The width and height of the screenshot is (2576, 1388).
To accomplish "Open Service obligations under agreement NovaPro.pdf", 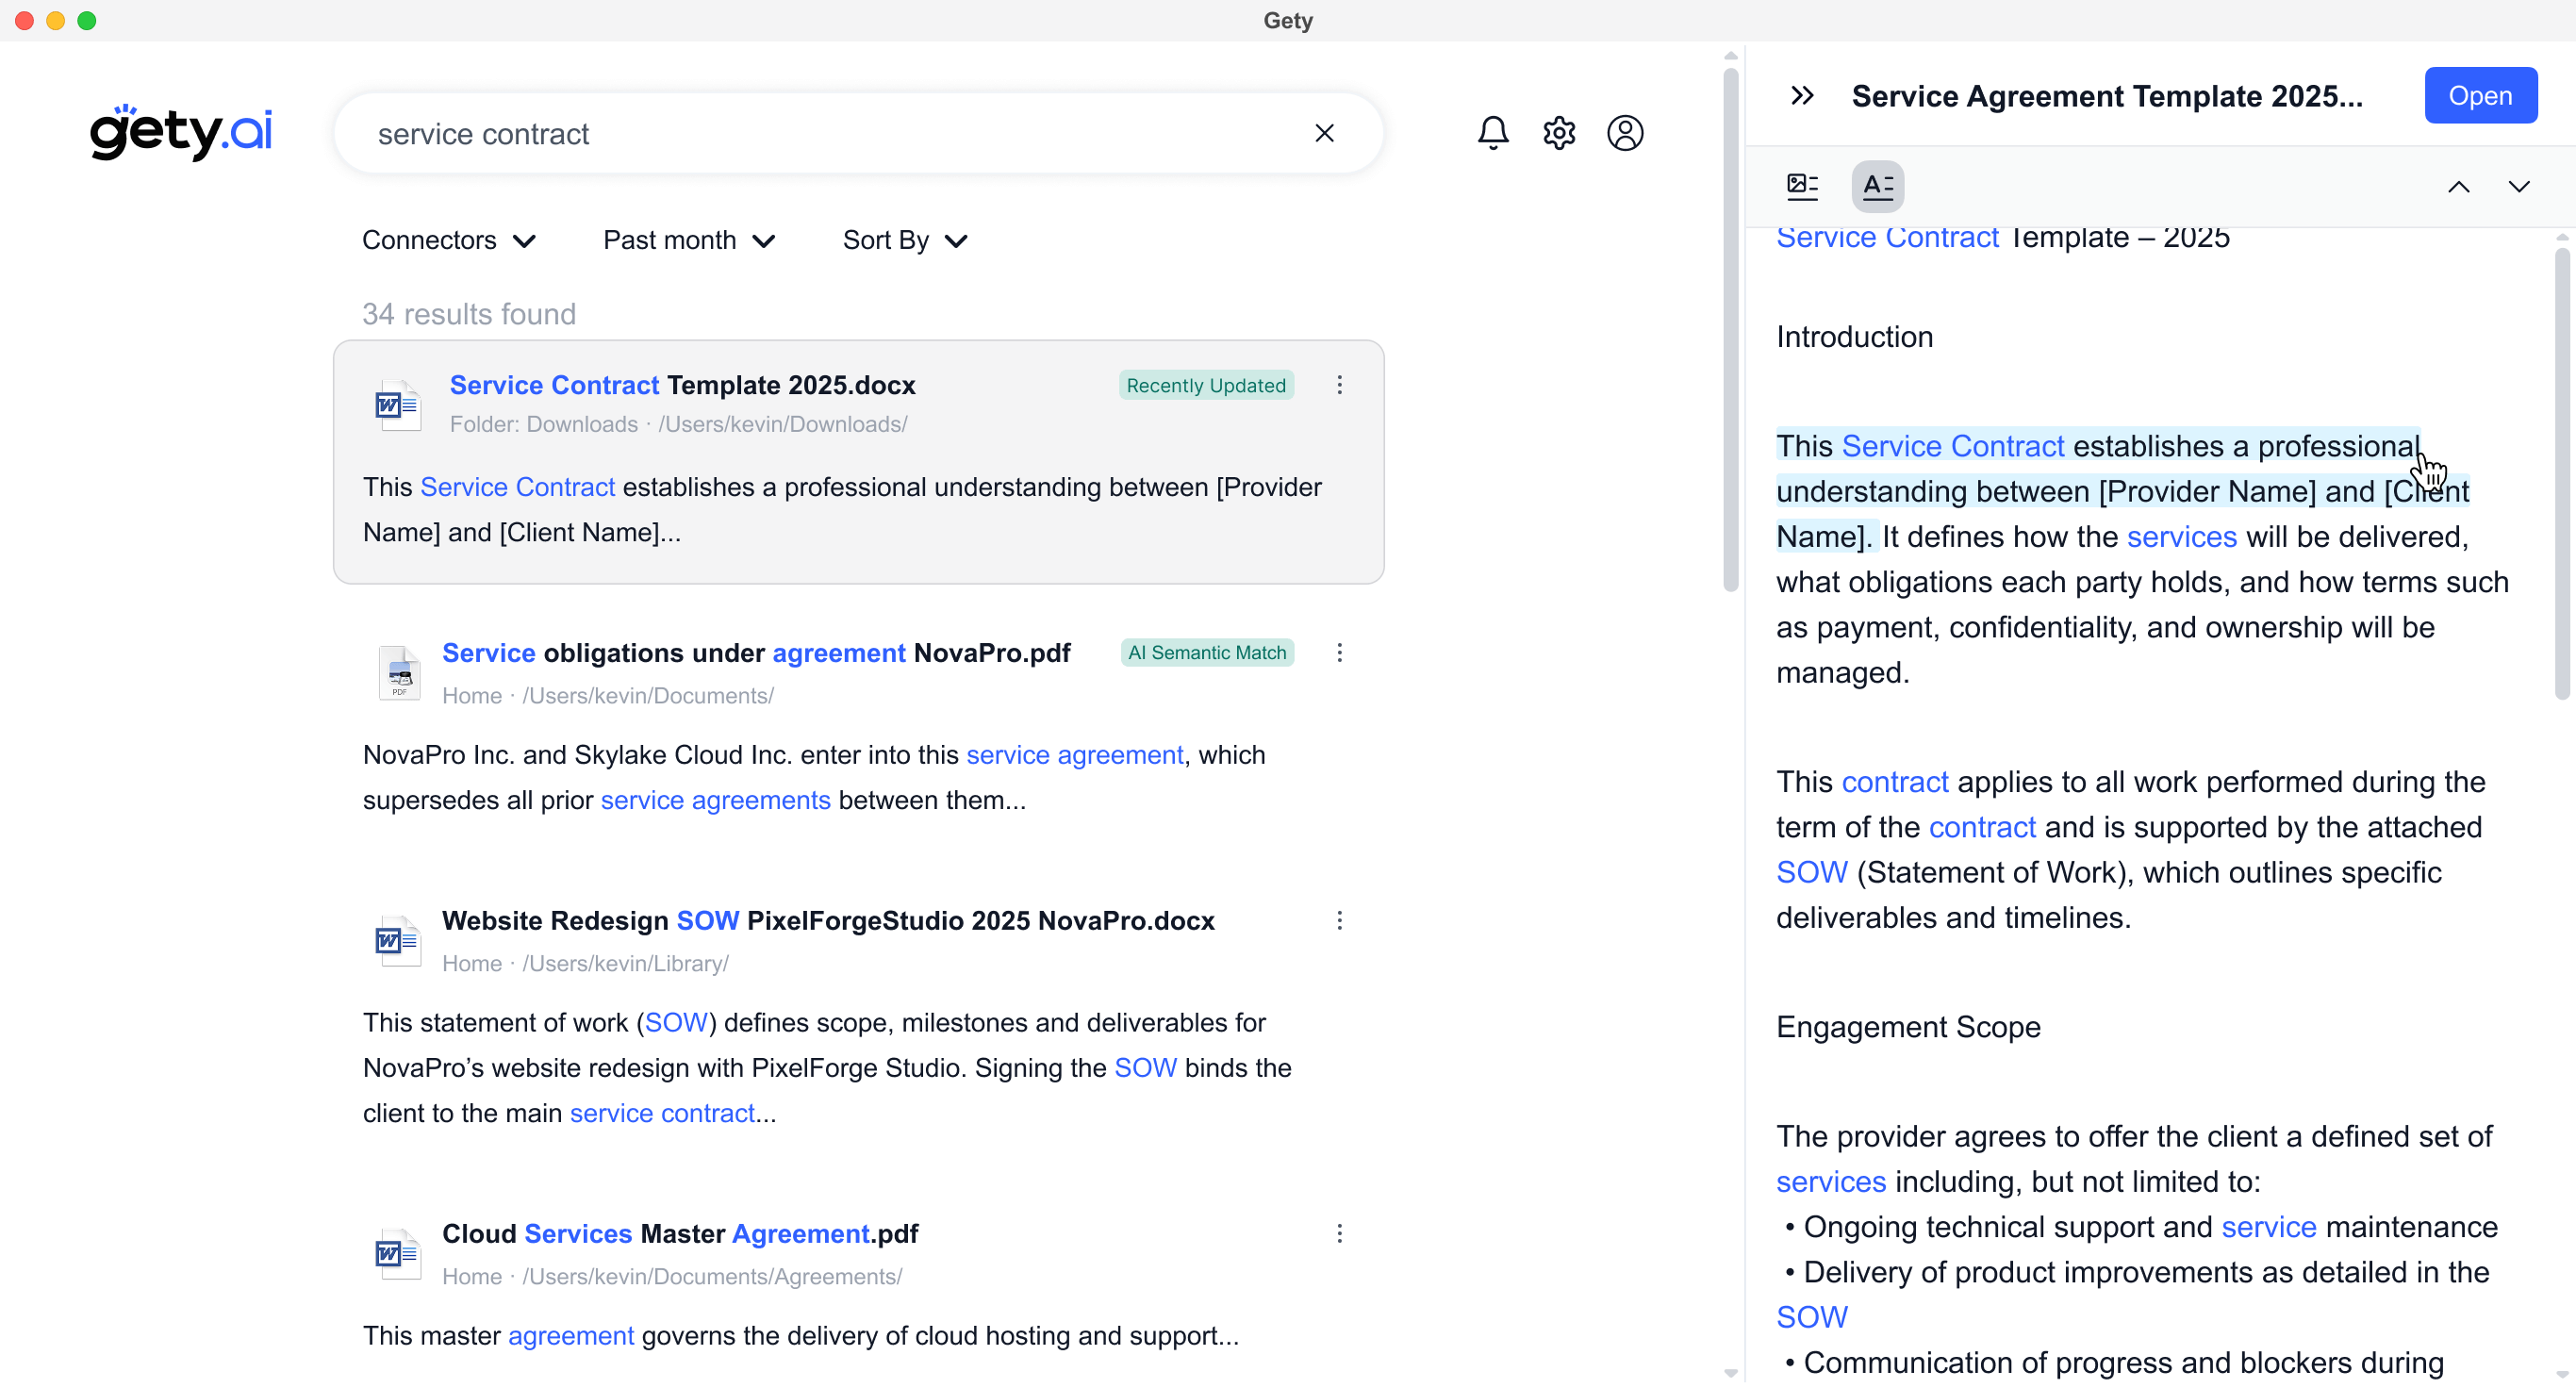I will 756,653.
